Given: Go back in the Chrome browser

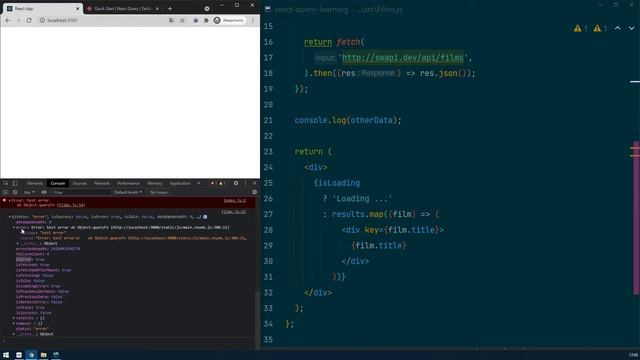Looking at the screenshot, I should (x=8, y=20).
